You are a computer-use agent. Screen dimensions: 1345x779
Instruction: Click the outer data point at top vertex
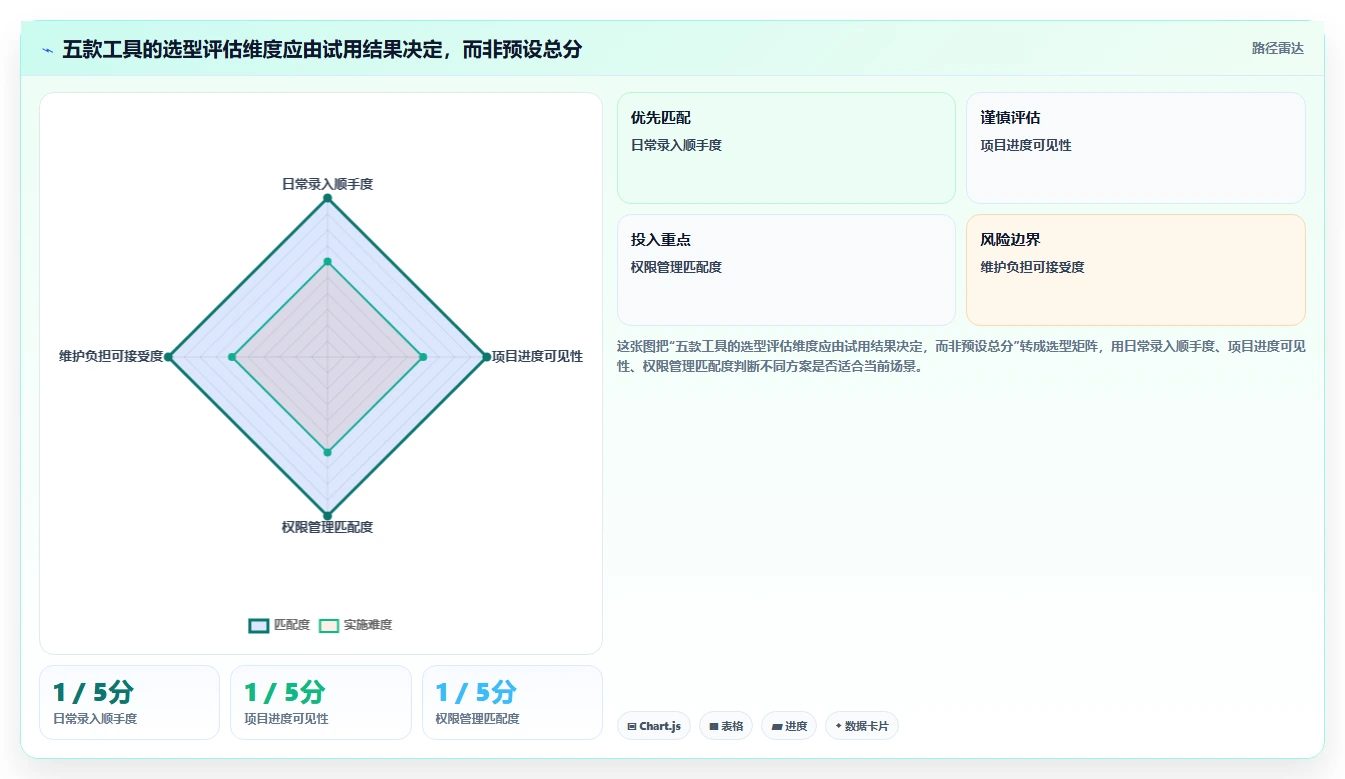click(x=327, y=198)
